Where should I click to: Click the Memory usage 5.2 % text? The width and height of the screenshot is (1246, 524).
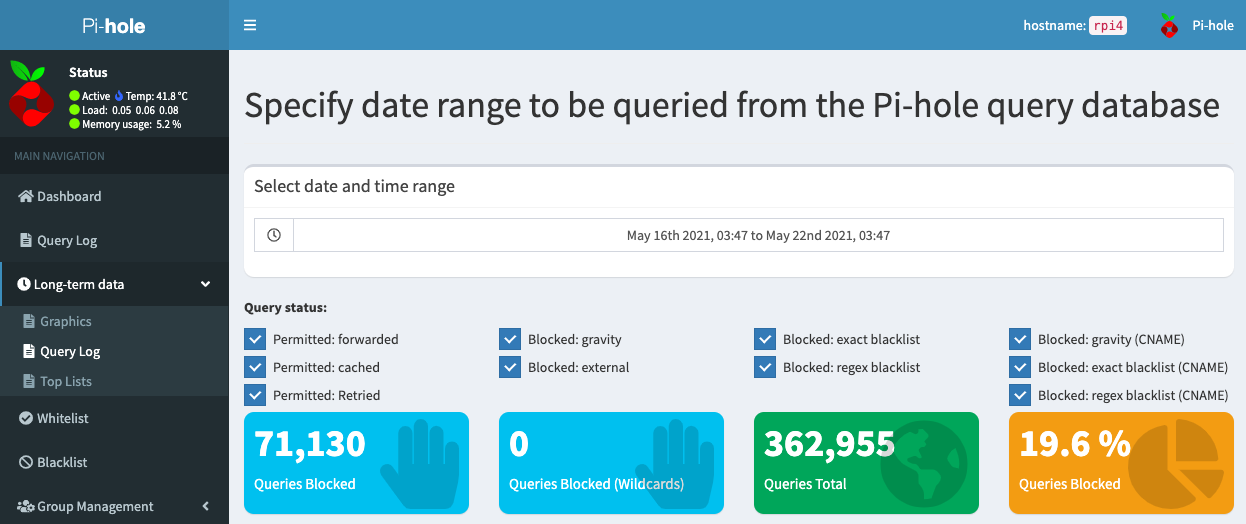tap(132, 124)
